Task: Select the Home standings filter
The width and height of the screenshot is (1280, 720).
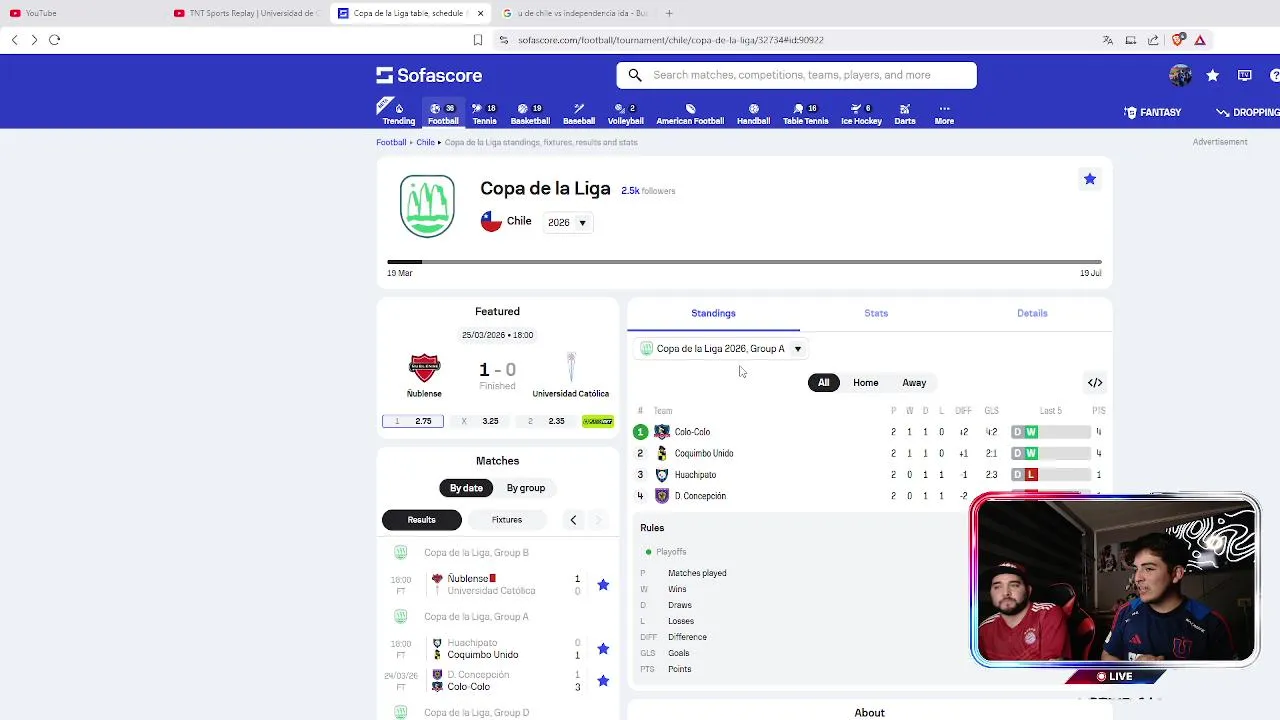Action: [x=866, y=382]
